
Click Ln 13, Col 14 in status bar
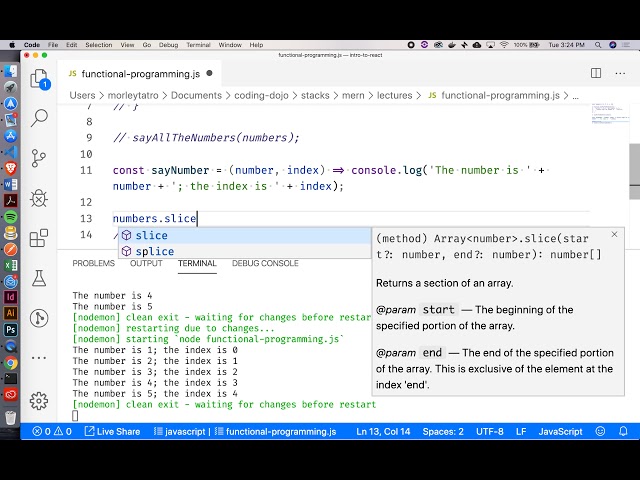(x=383, y=431)
